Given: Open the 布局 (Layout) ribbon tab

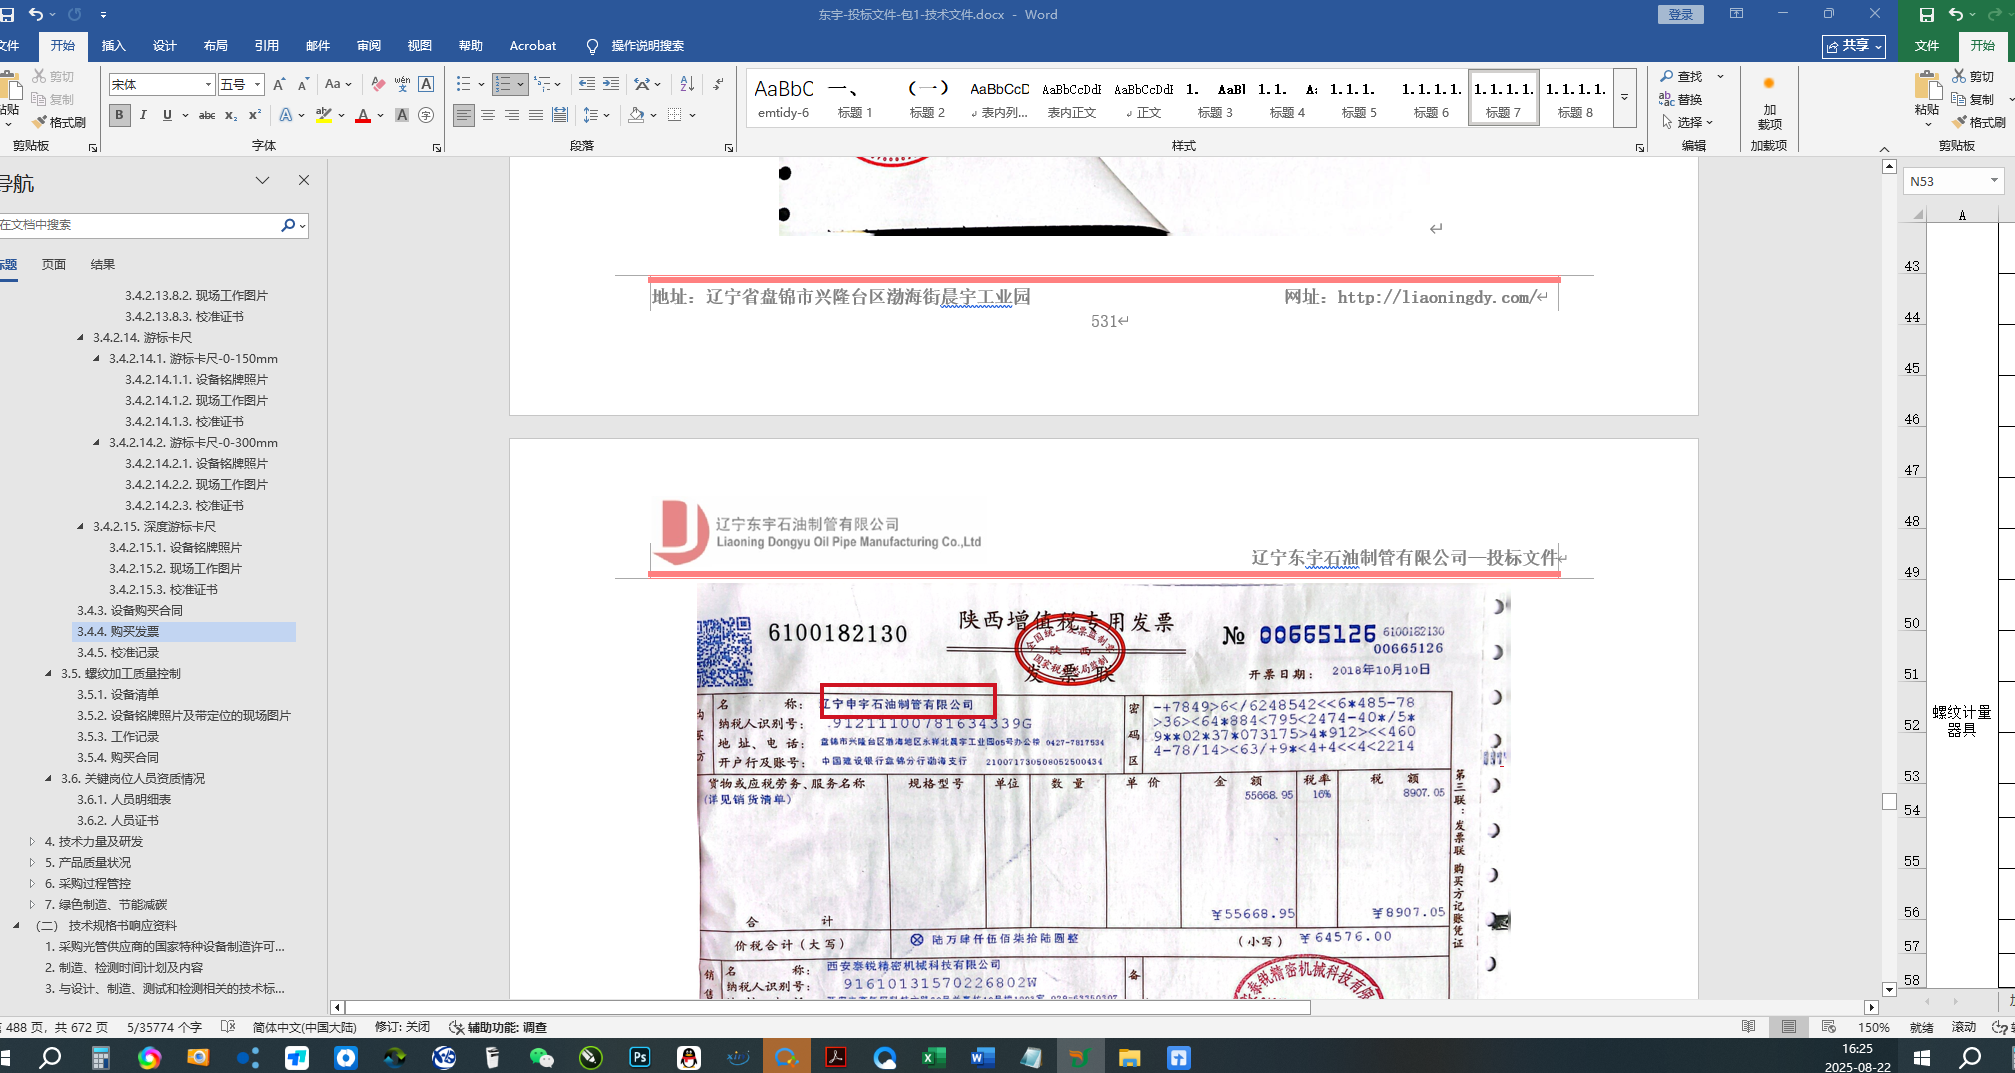Looking at the screenshot, I should tap(216, 46).
